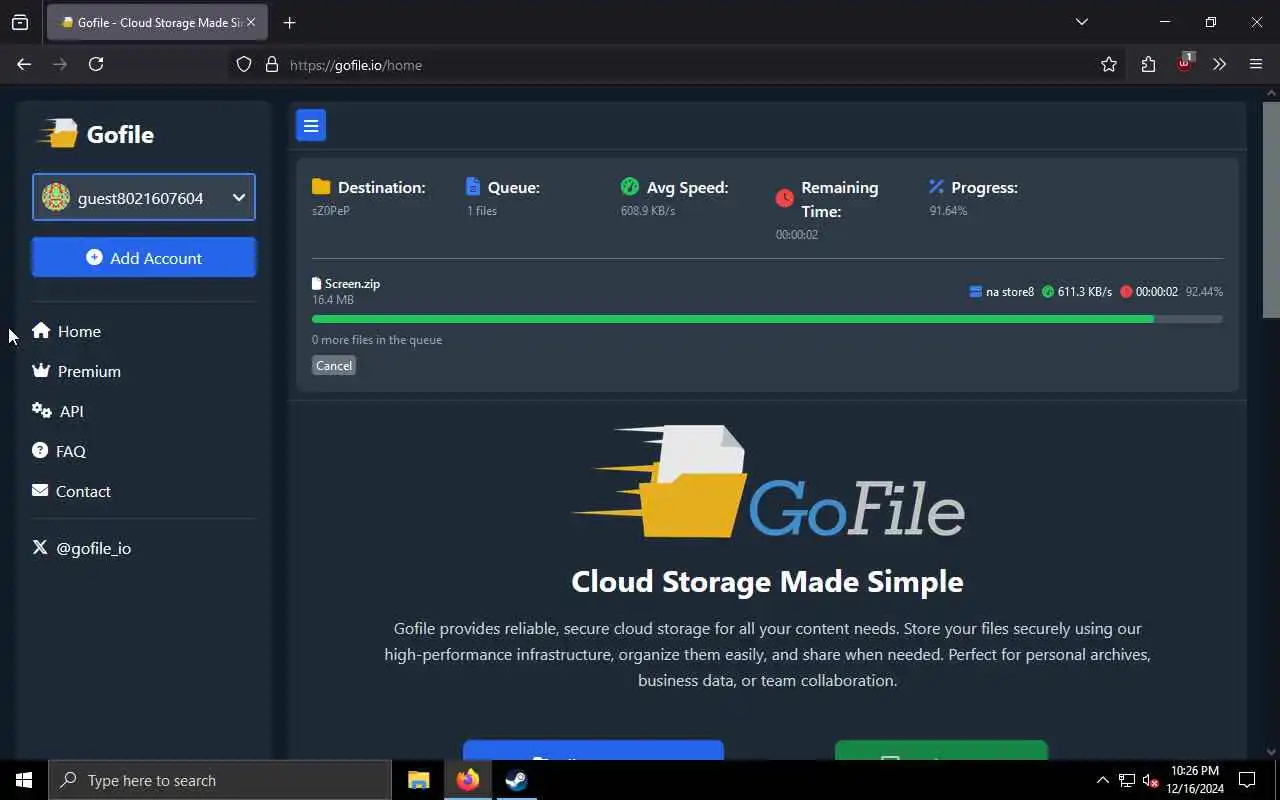The image size is (1280, 800).
Task: Click the 611.3 KB/s speed indicator icon
Action: [1048, 292]
